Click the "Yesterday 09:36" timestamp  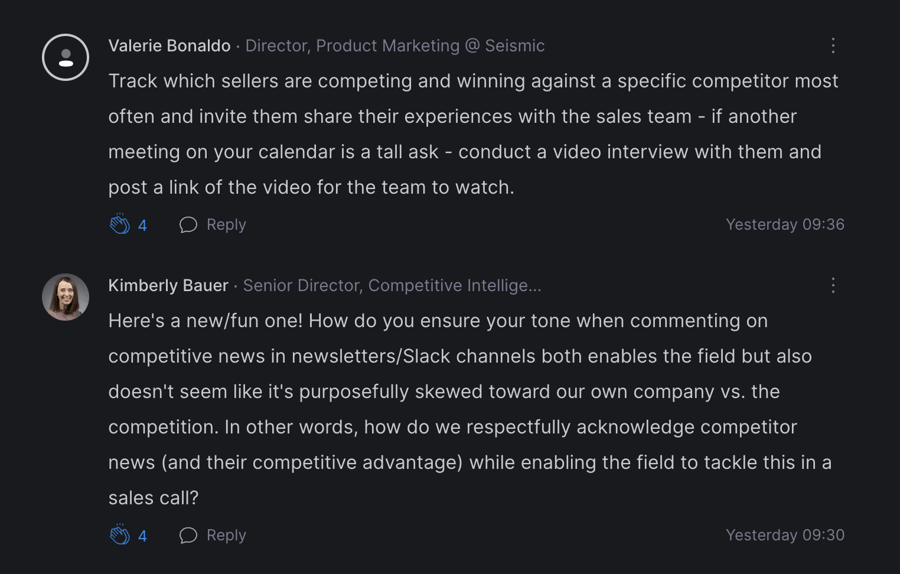[785, 225]
